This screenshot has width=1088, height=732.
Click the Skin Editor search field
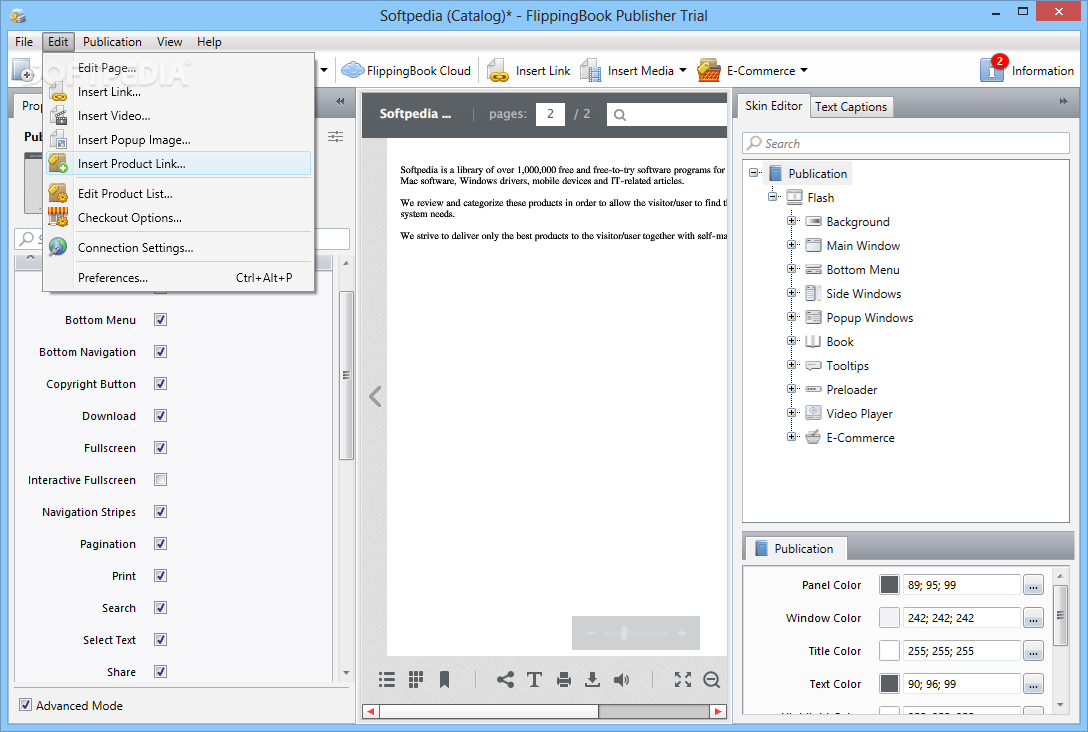pyautogui.click(x=906, y=143)
